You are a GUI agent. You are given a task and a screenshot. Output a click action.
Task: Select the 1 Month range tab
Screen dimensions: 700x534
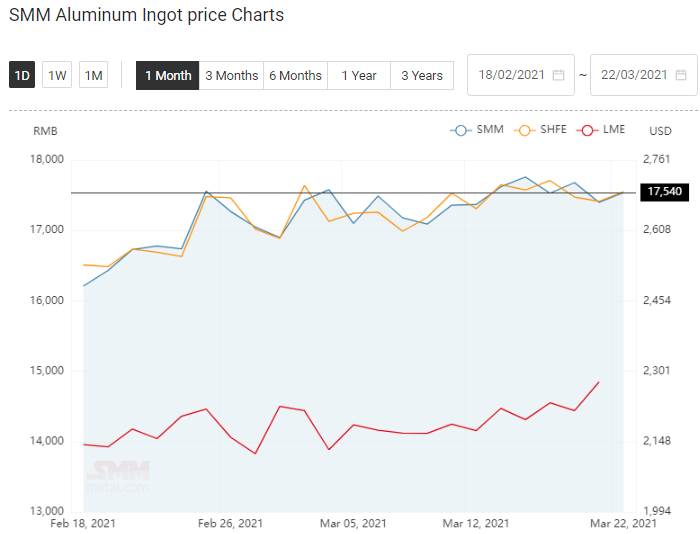167,75
